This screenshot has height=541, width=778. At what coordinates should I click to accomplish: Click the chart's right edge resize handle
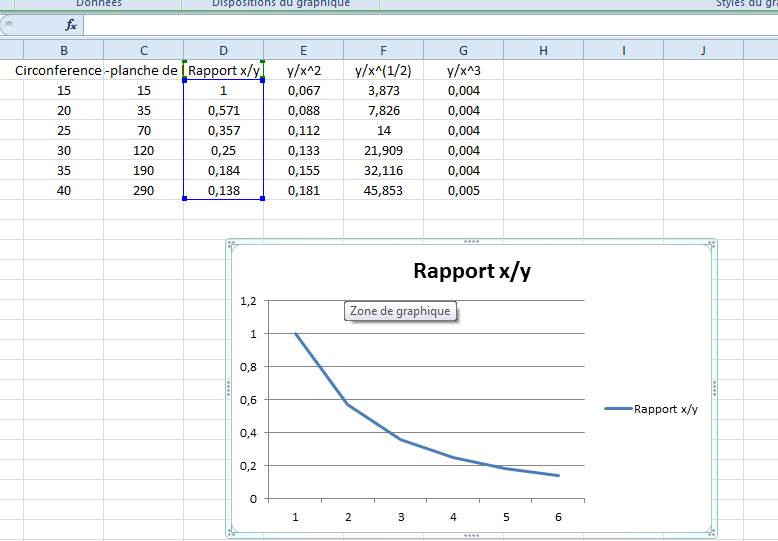pos(714,389)
